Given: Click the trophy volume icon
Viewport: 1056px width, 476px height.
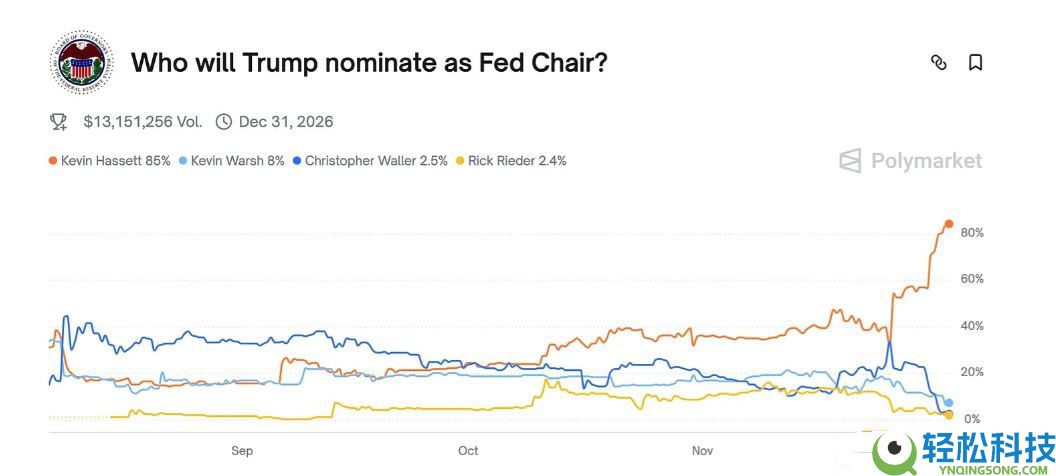Looking at the screenshot, I should [59, 122].
